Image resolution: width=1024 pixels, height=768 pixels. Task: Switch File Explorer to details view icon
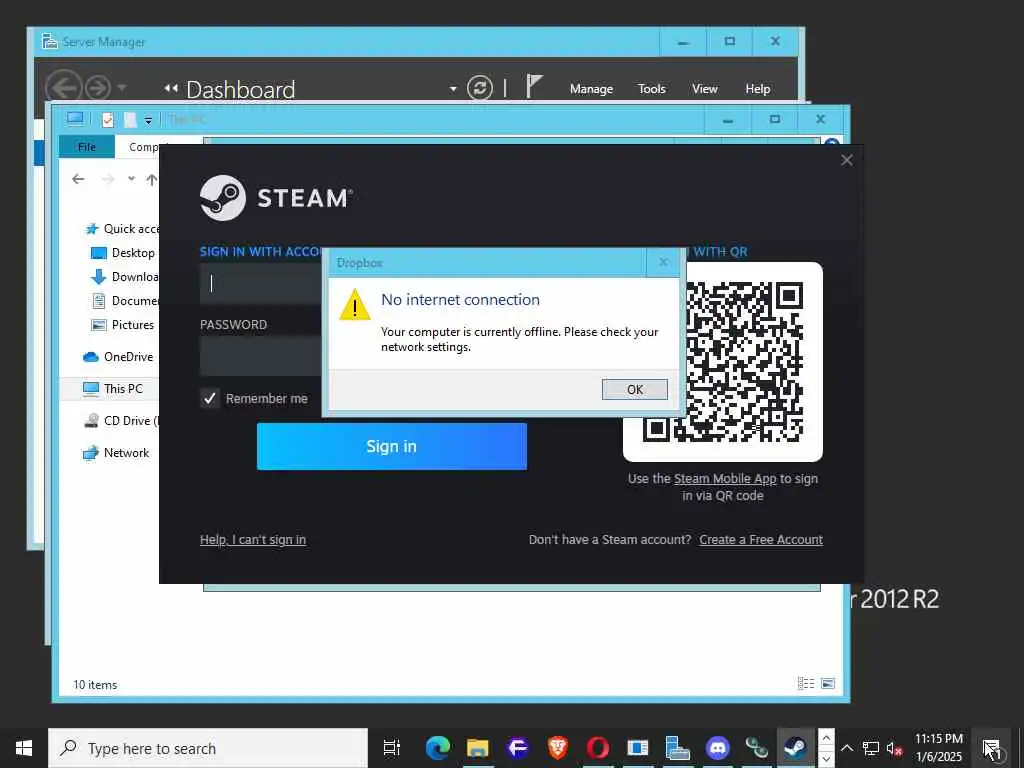tap(806, 683)
